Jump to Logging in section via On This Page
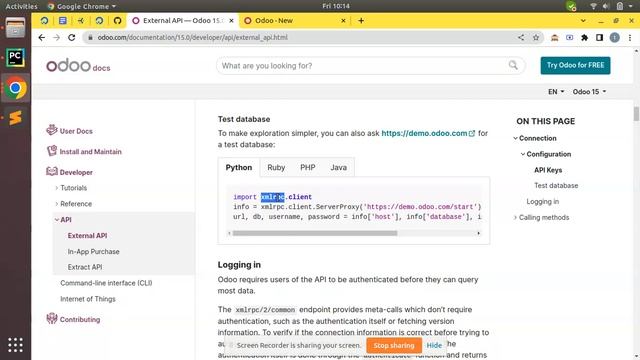 [542, 201]
